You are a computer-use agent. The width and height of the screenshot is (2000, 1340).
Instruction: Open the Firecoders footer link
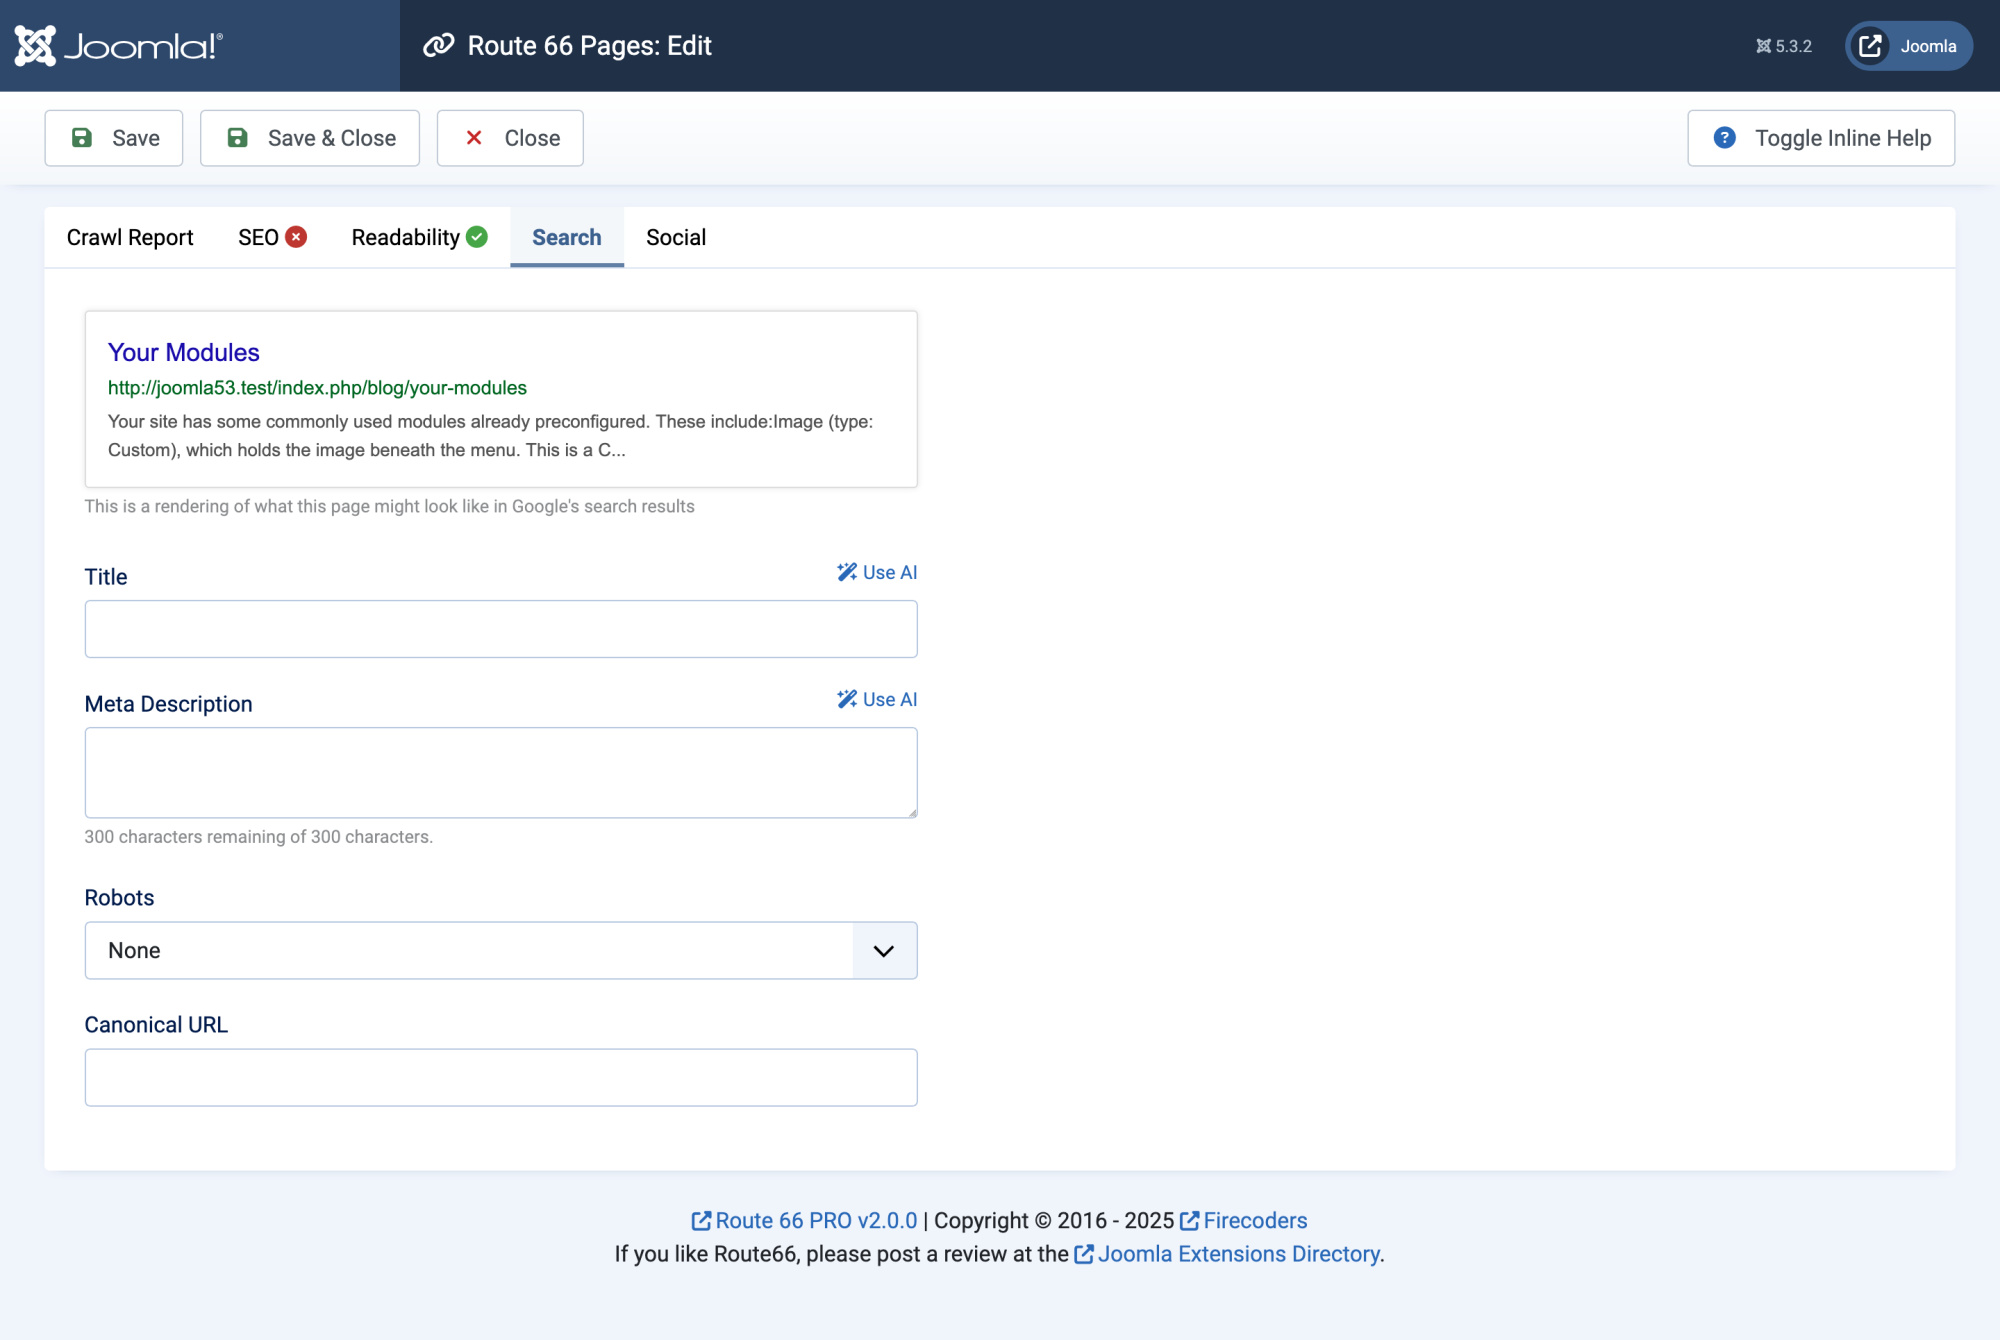pyautogui.click(x=1243, y=1221)
